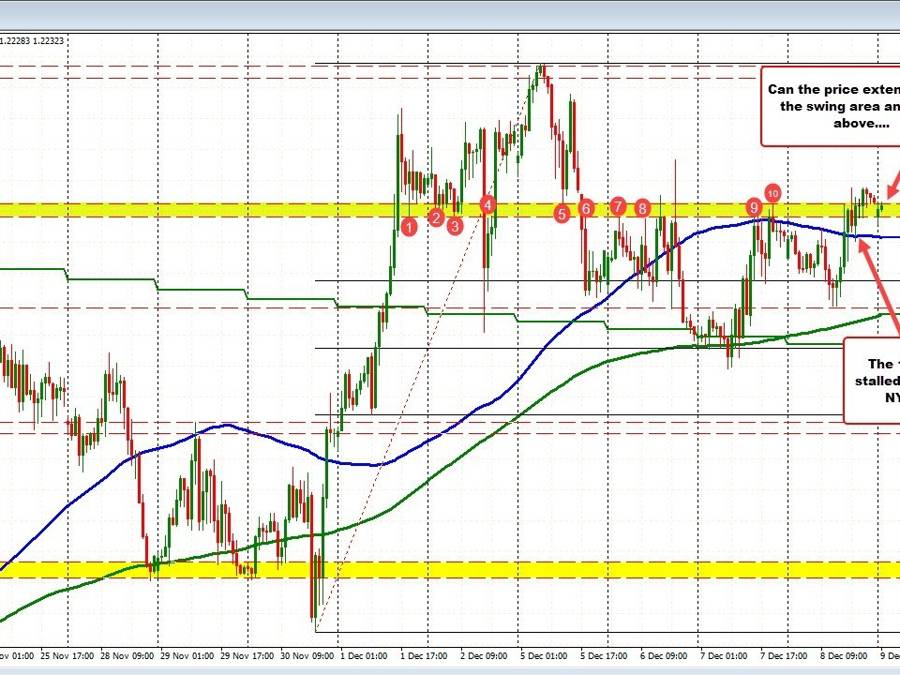Viewport: 900px width, 675px height.
Task: Select the "stalled" annotation box at lower right
Action: click(871, 380)
